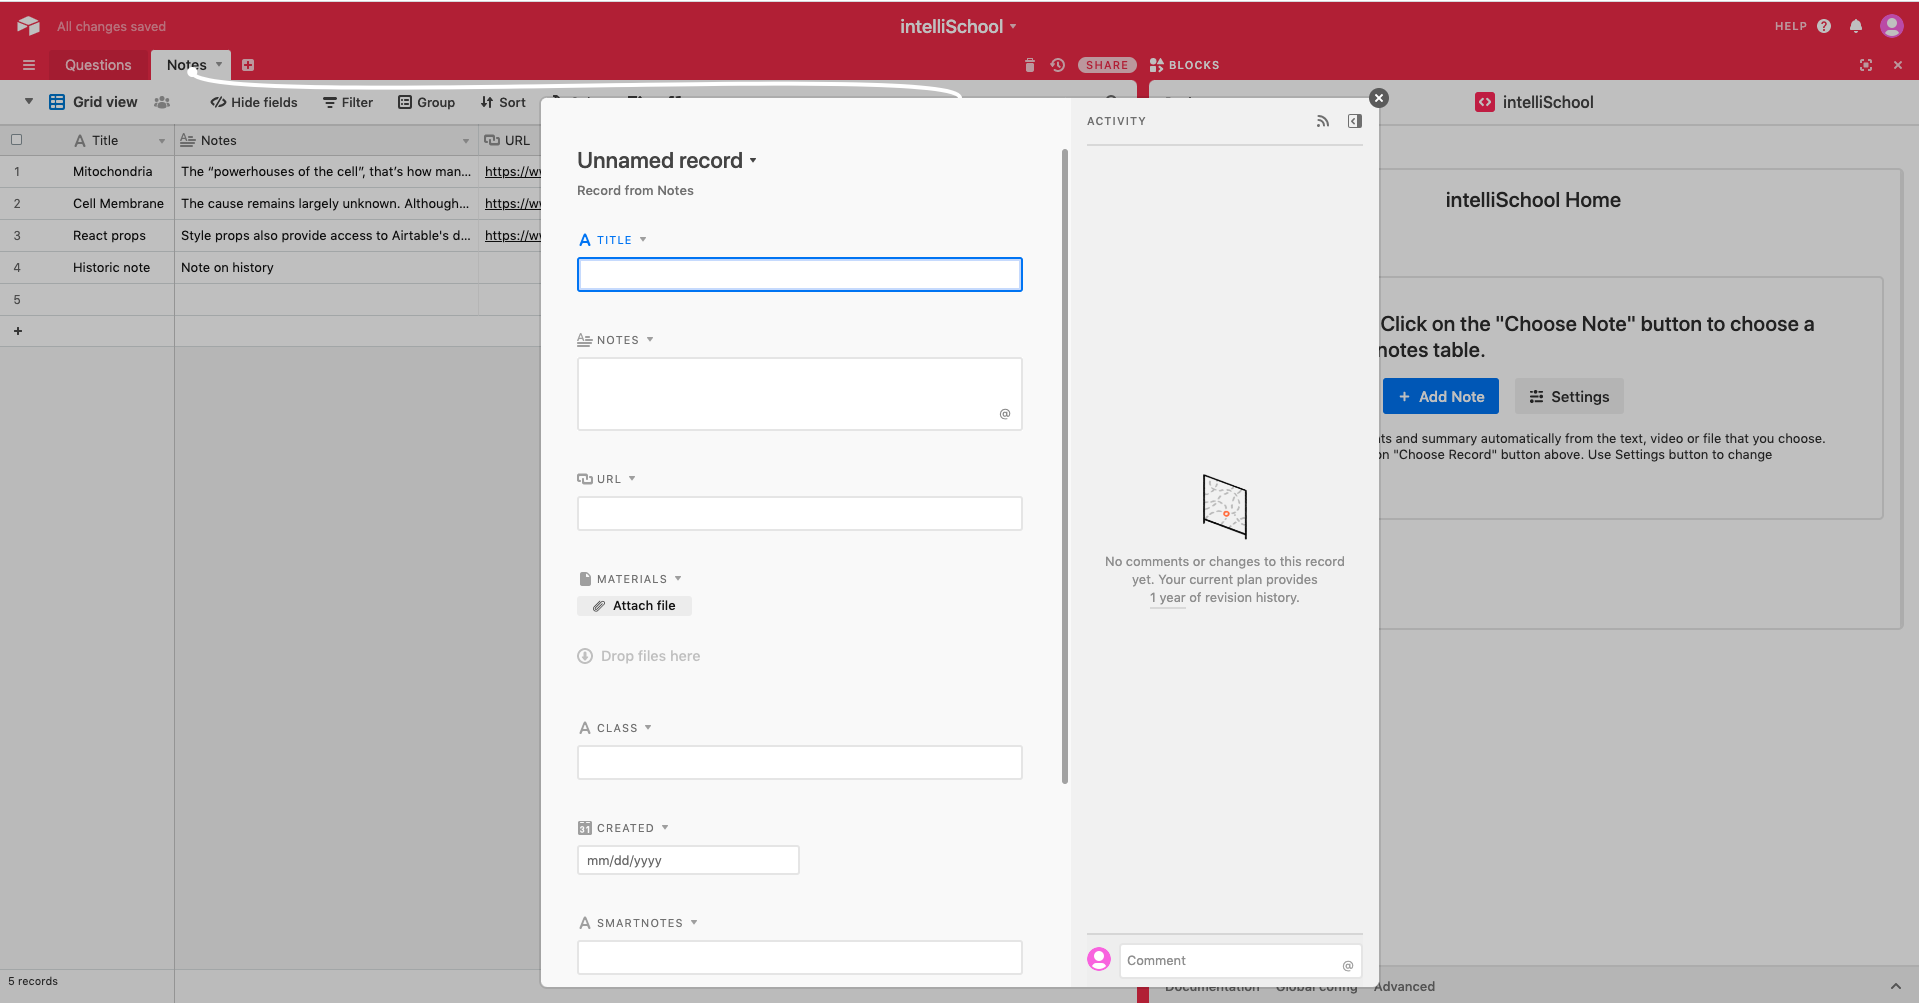Image resolution: width=1919 pixels, height=1003 pixels.
Task: Add a new table with plus icon
Action: 248,65
